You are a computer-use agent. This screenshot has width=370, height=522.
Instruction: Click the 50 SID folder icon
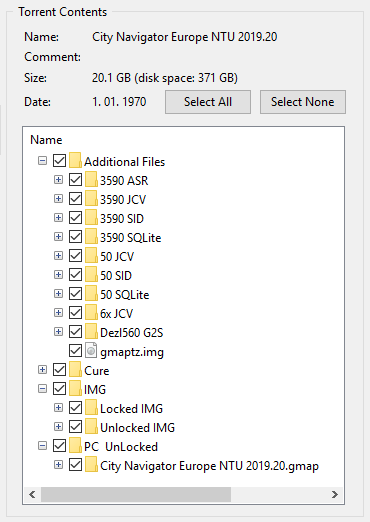coord(91,274)
